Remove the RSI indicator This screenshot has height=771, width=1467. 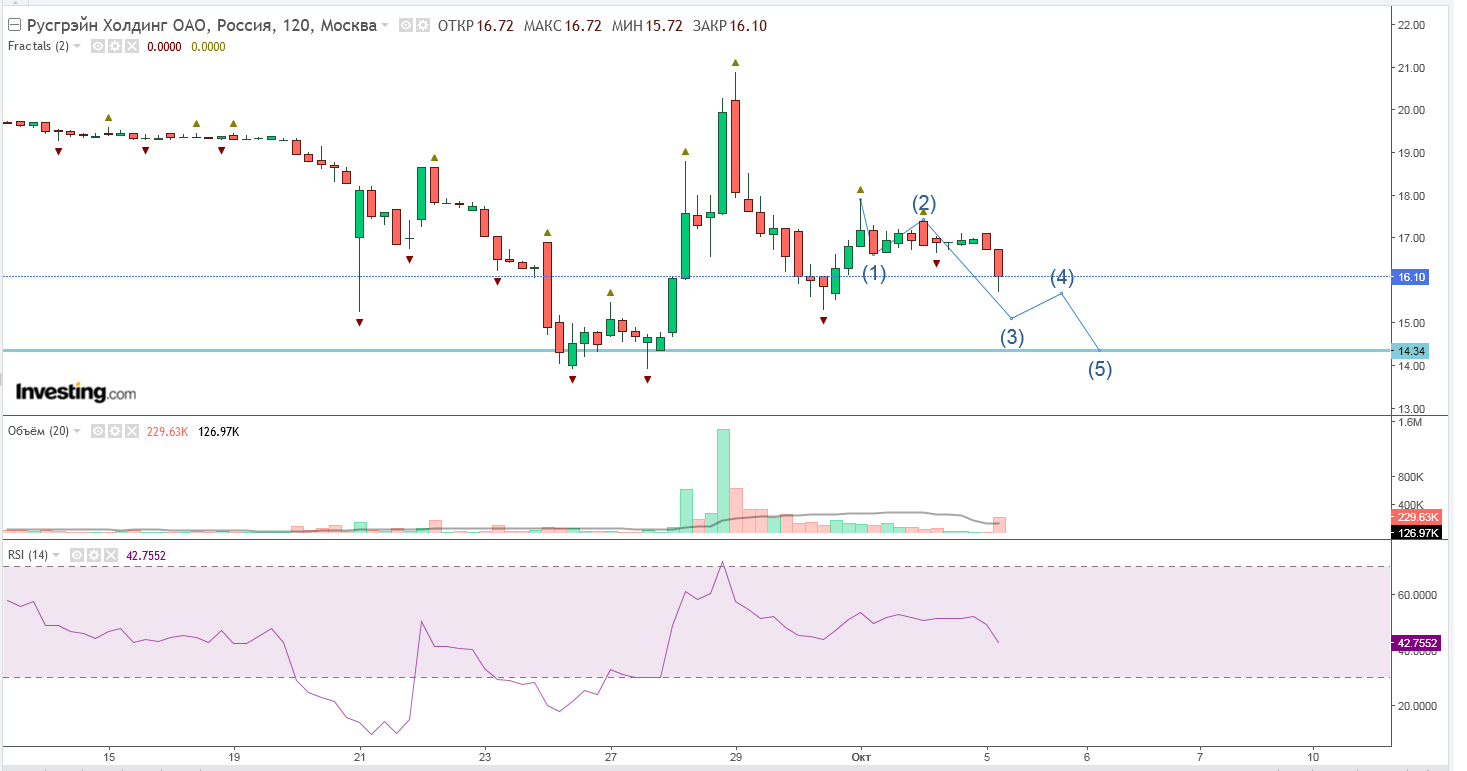[111, 555]
